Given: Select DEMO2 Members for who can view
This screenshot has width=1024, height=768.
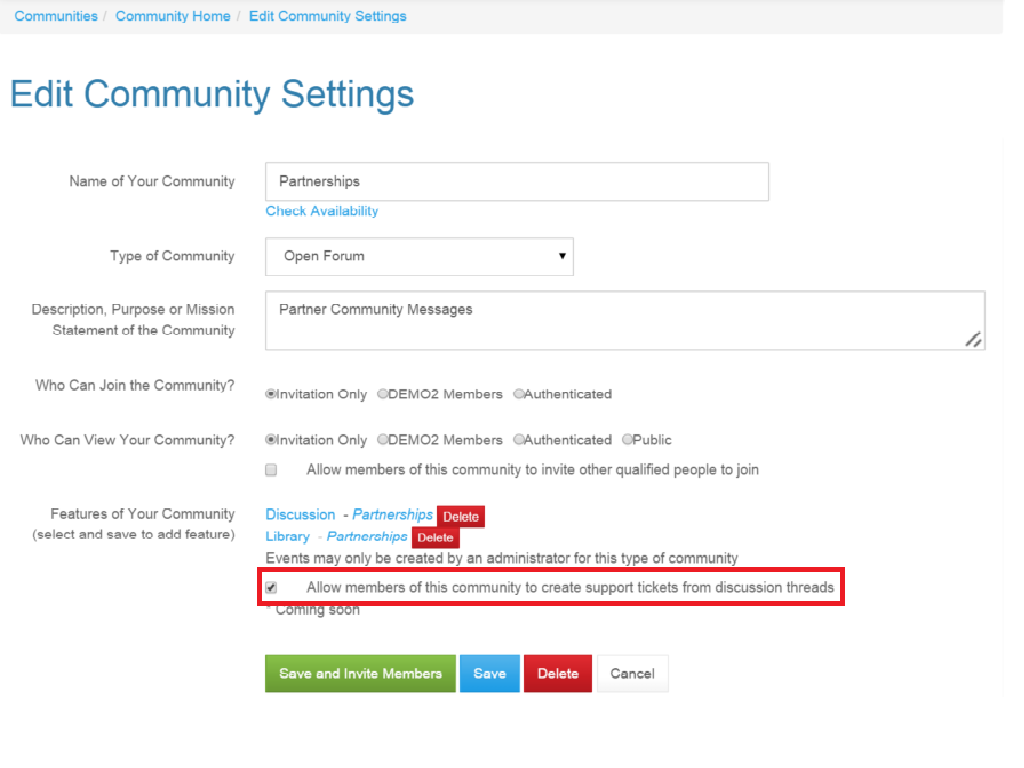Looking at the screenshot, I should click(x=382, y=440).
